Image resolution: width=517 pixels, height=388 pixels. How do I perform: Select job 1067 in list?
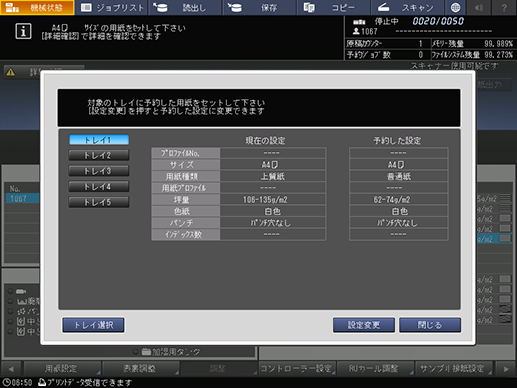(x=22, y=199)
